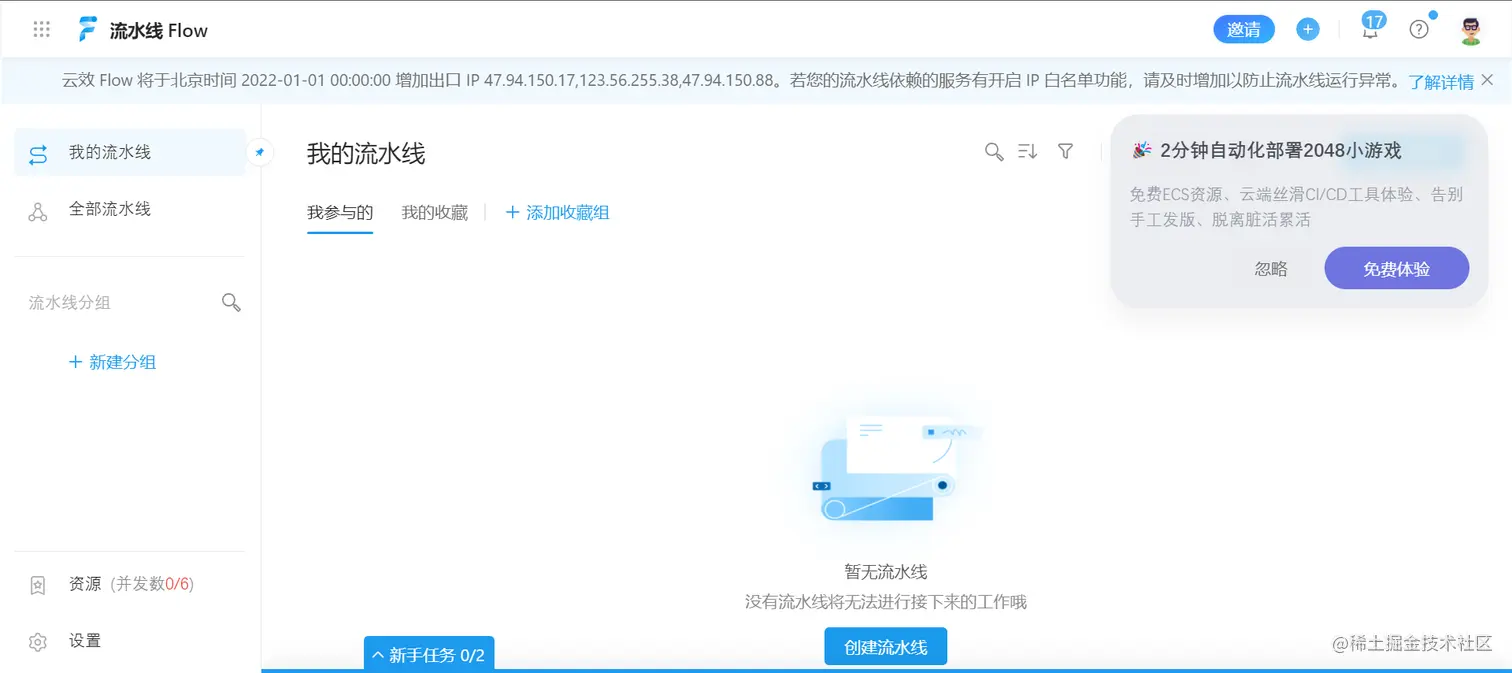The width and height of the screenshot is (1512, 673).
Task: Click the 邀请 invite button
Action: click(1244, 30)
